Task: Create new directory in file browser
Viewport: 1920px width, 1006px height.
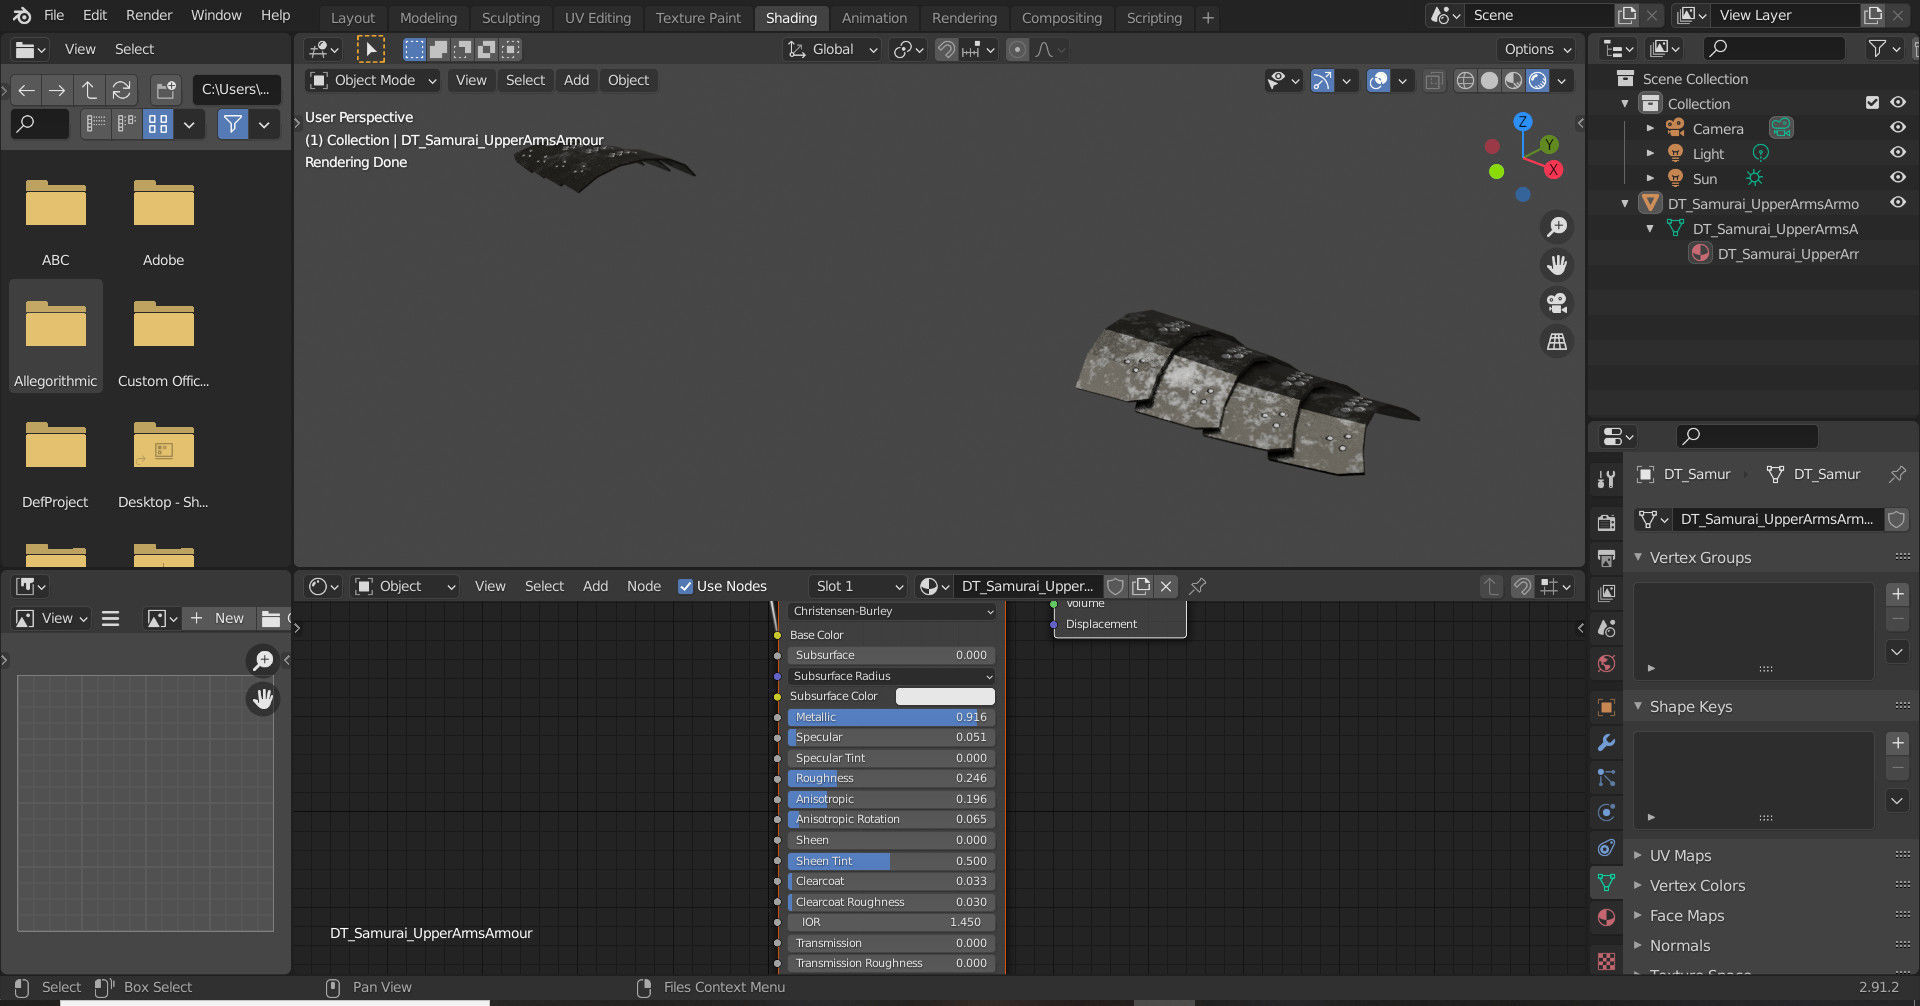Action: click(x=166, y=90)
